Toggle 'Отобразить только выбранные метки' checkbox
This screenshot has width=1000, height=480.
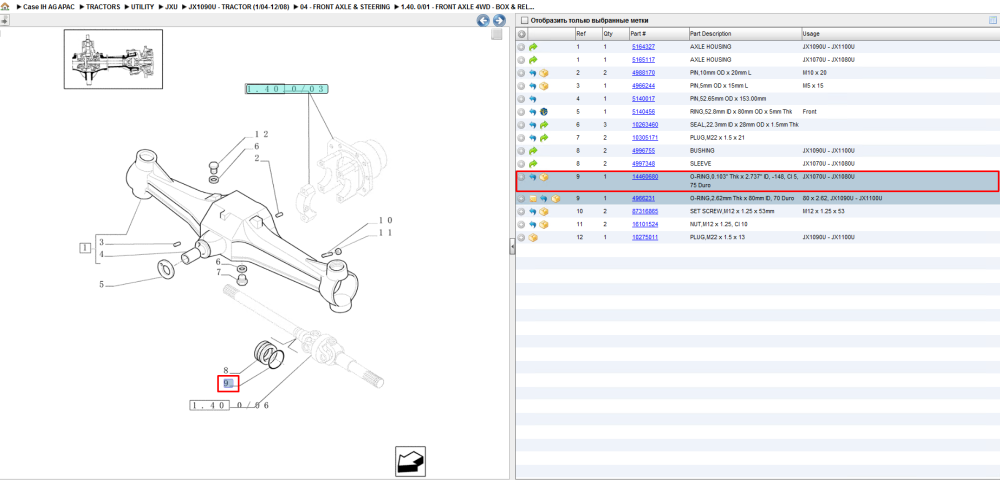[524, 20]
